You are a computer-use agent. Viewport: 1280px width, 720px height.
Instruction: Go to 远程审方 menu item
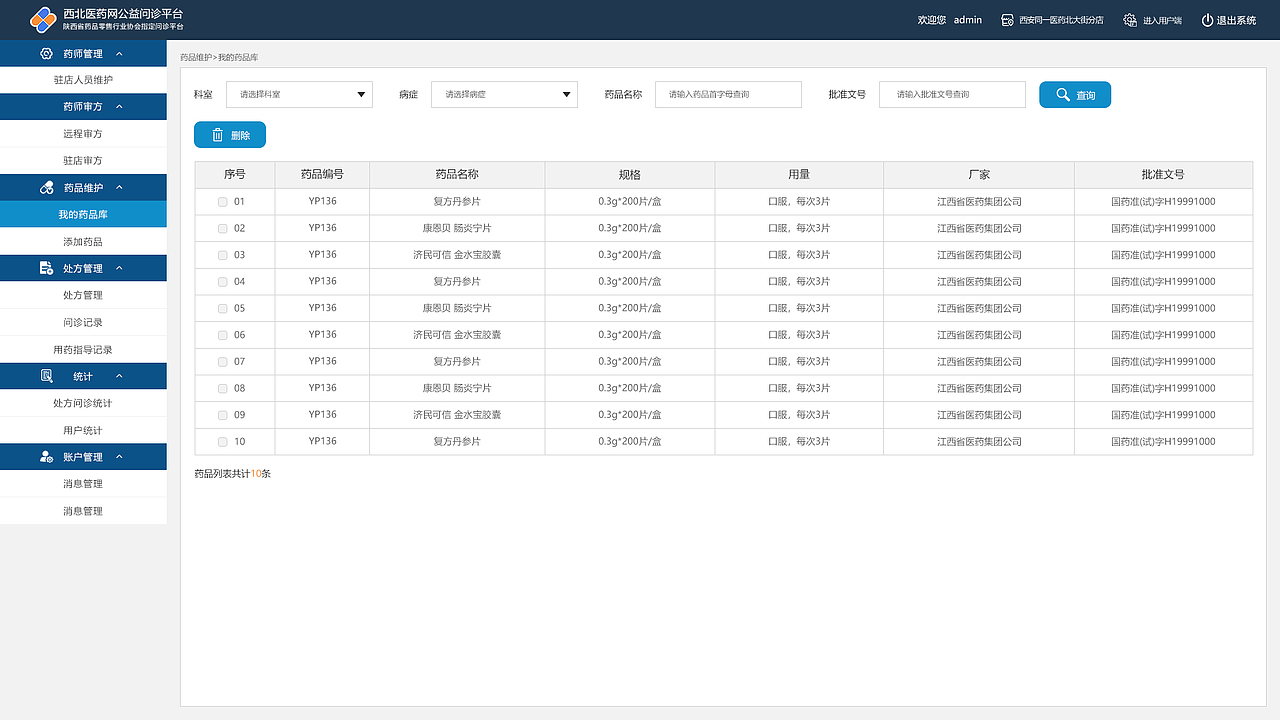(x=83, y=134)
